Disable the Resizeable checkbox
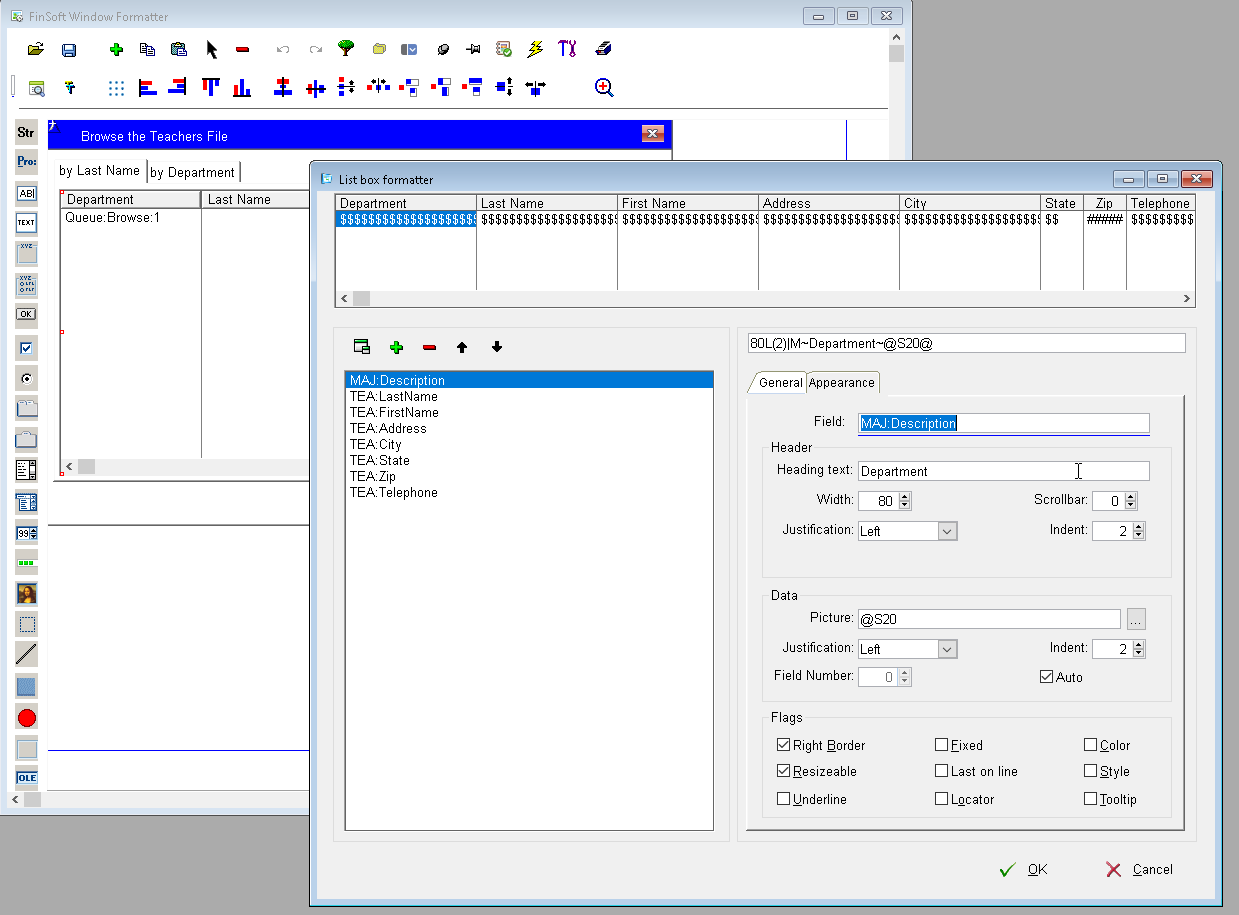This screenshot has height=915, width=1239. pos(783,771)
